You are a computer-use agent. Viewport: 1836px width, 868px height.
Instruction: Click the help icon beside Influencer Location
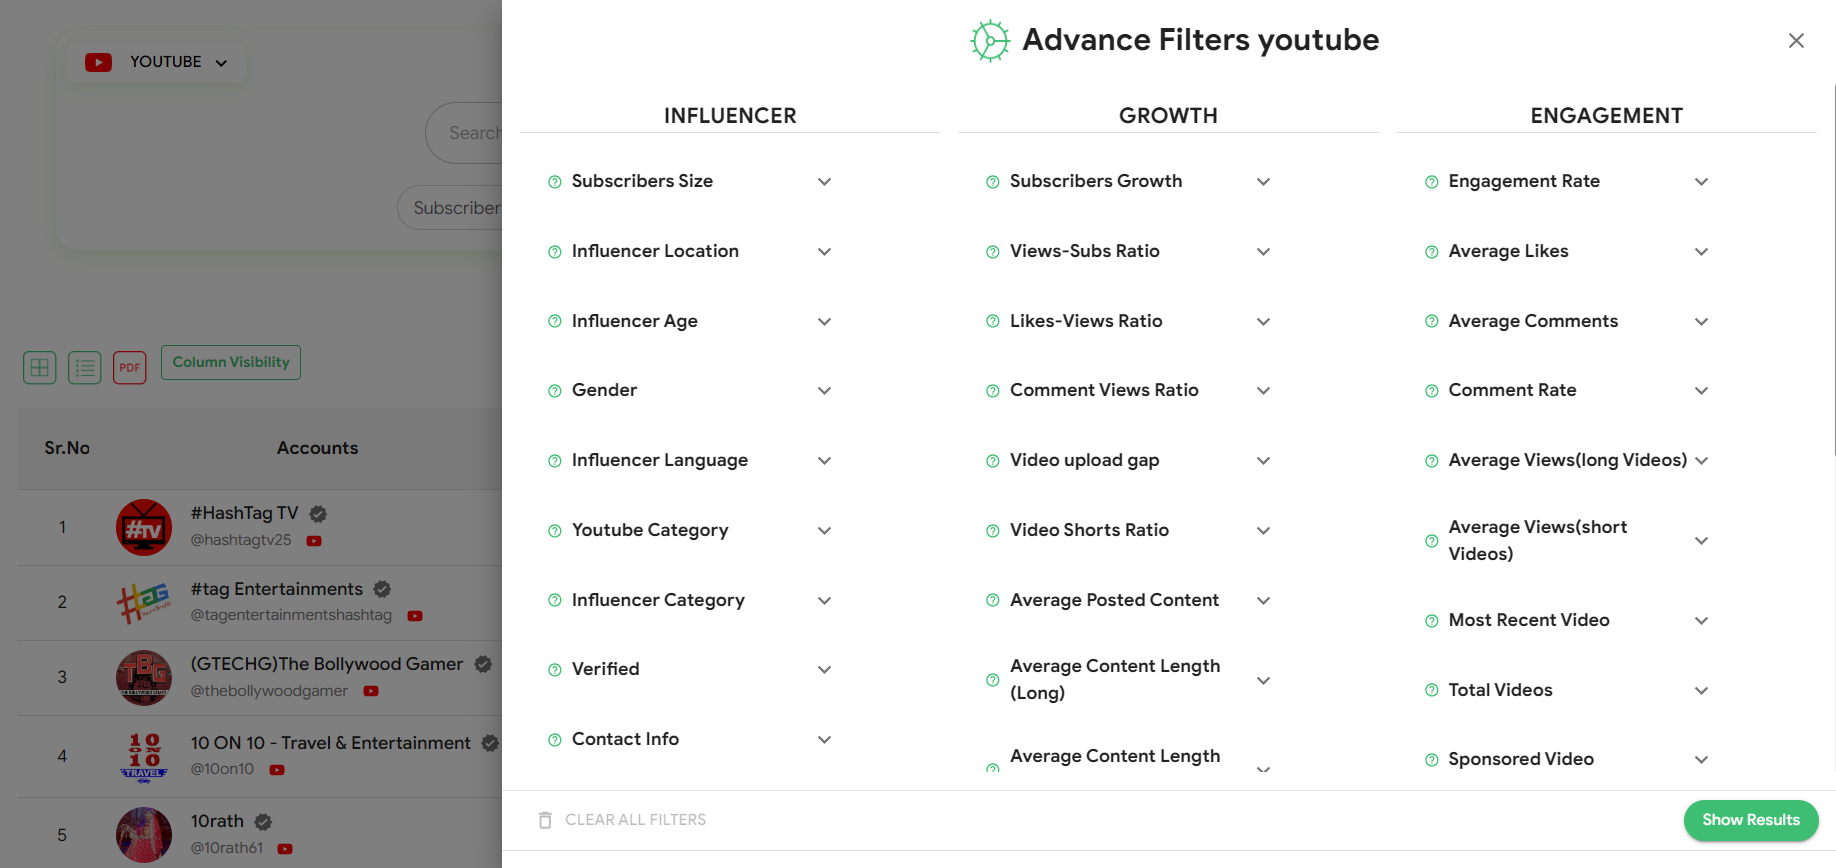[554, 252]
